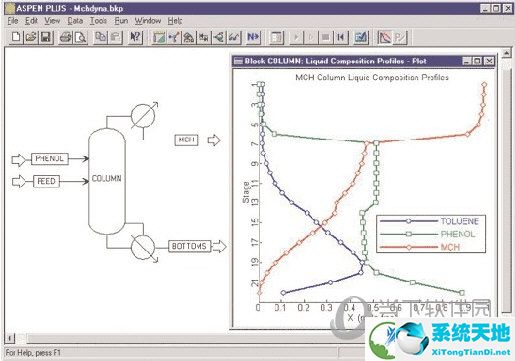The image size is (515, 361).
Task: Click the Print toolbar icon
Action: click(x=65, y=37)
